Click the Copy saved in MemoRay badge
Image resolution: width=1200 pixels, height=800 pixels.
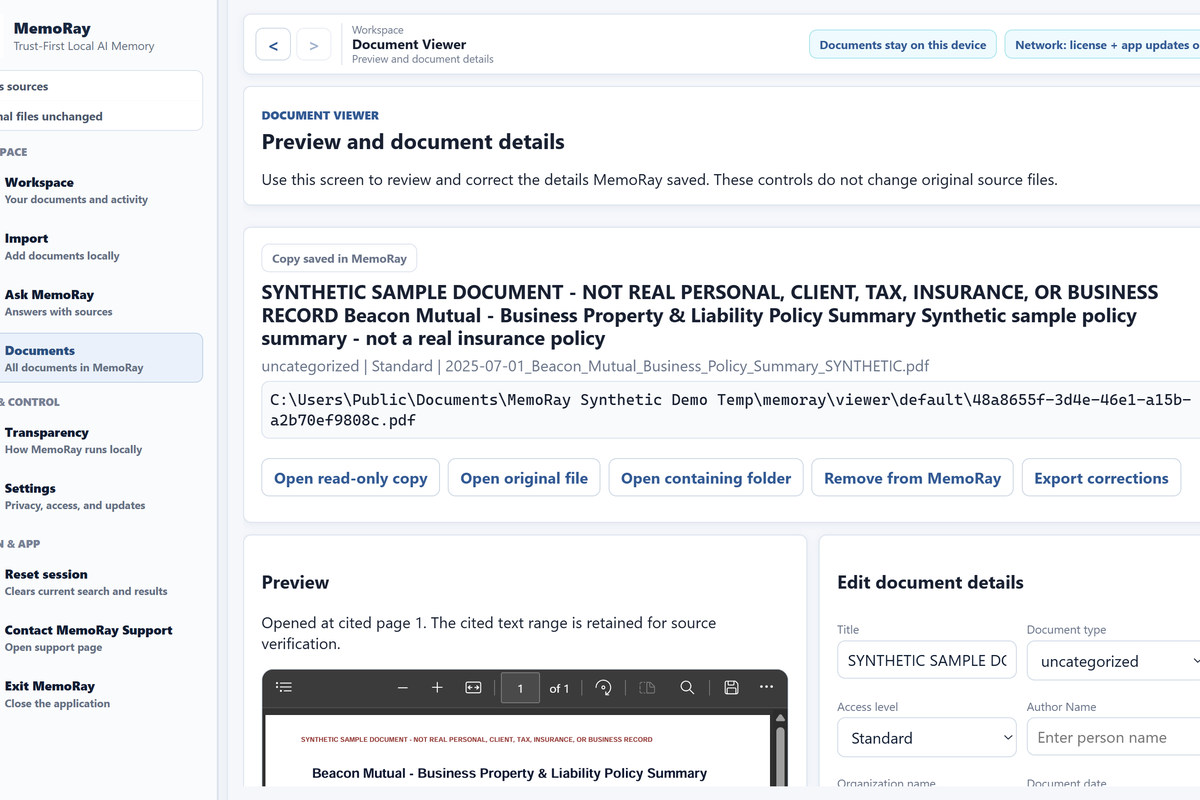coord(339,258)
